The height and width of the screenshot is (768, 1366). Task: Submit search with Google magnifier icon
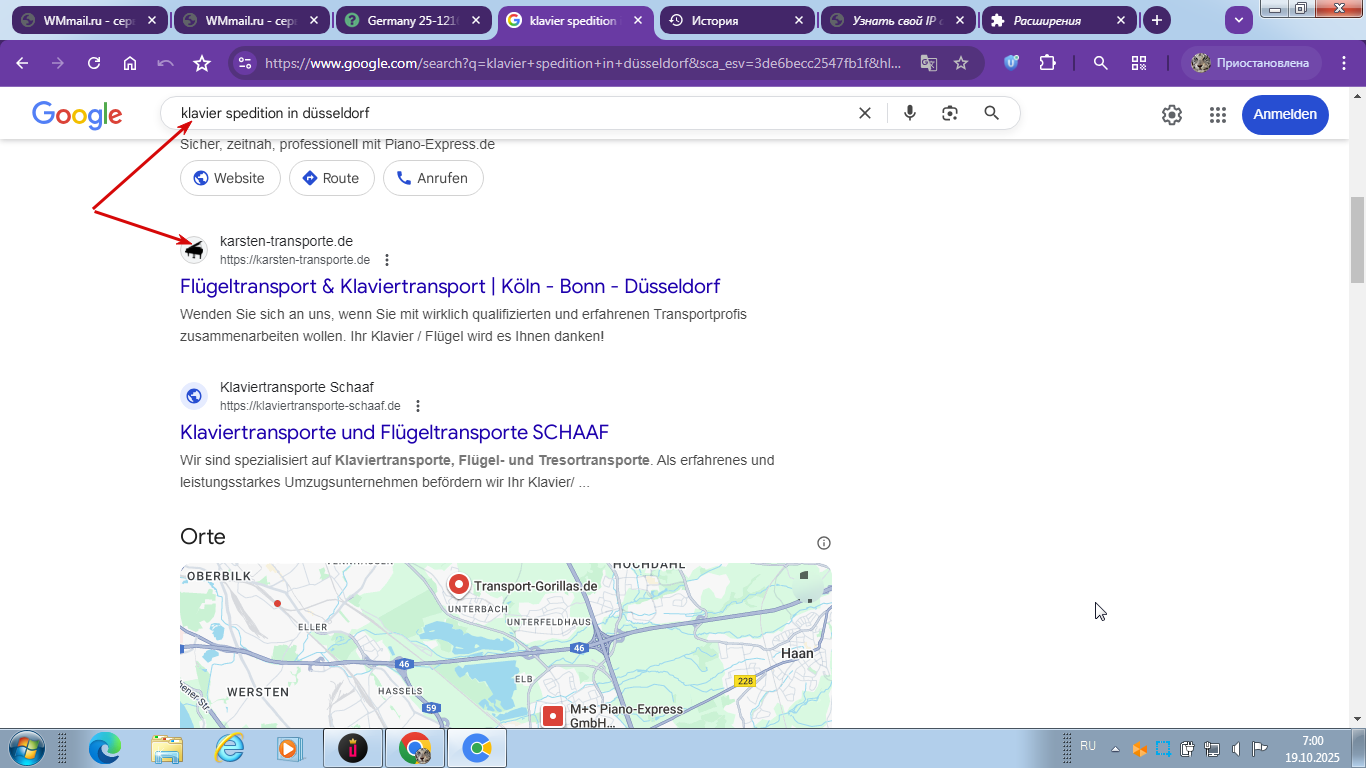point(992,113)
